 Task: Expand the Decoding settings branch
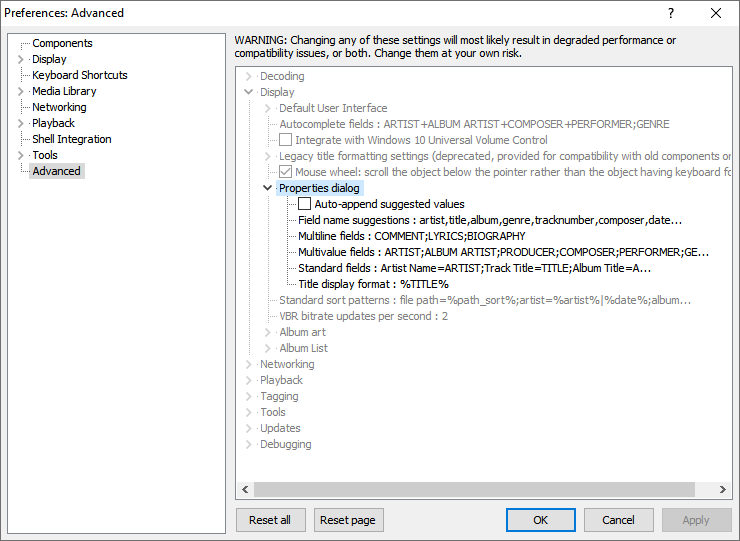(x=248, y=76)
